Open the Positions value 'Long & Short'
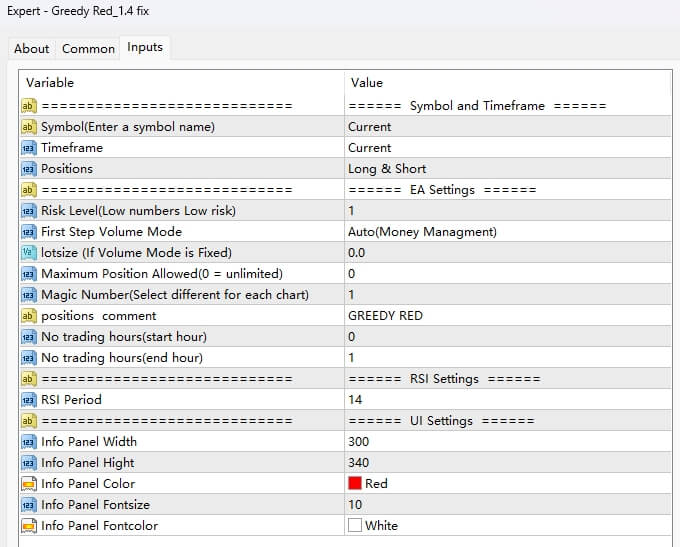This screenshot has width=680, height=547. 508,169
